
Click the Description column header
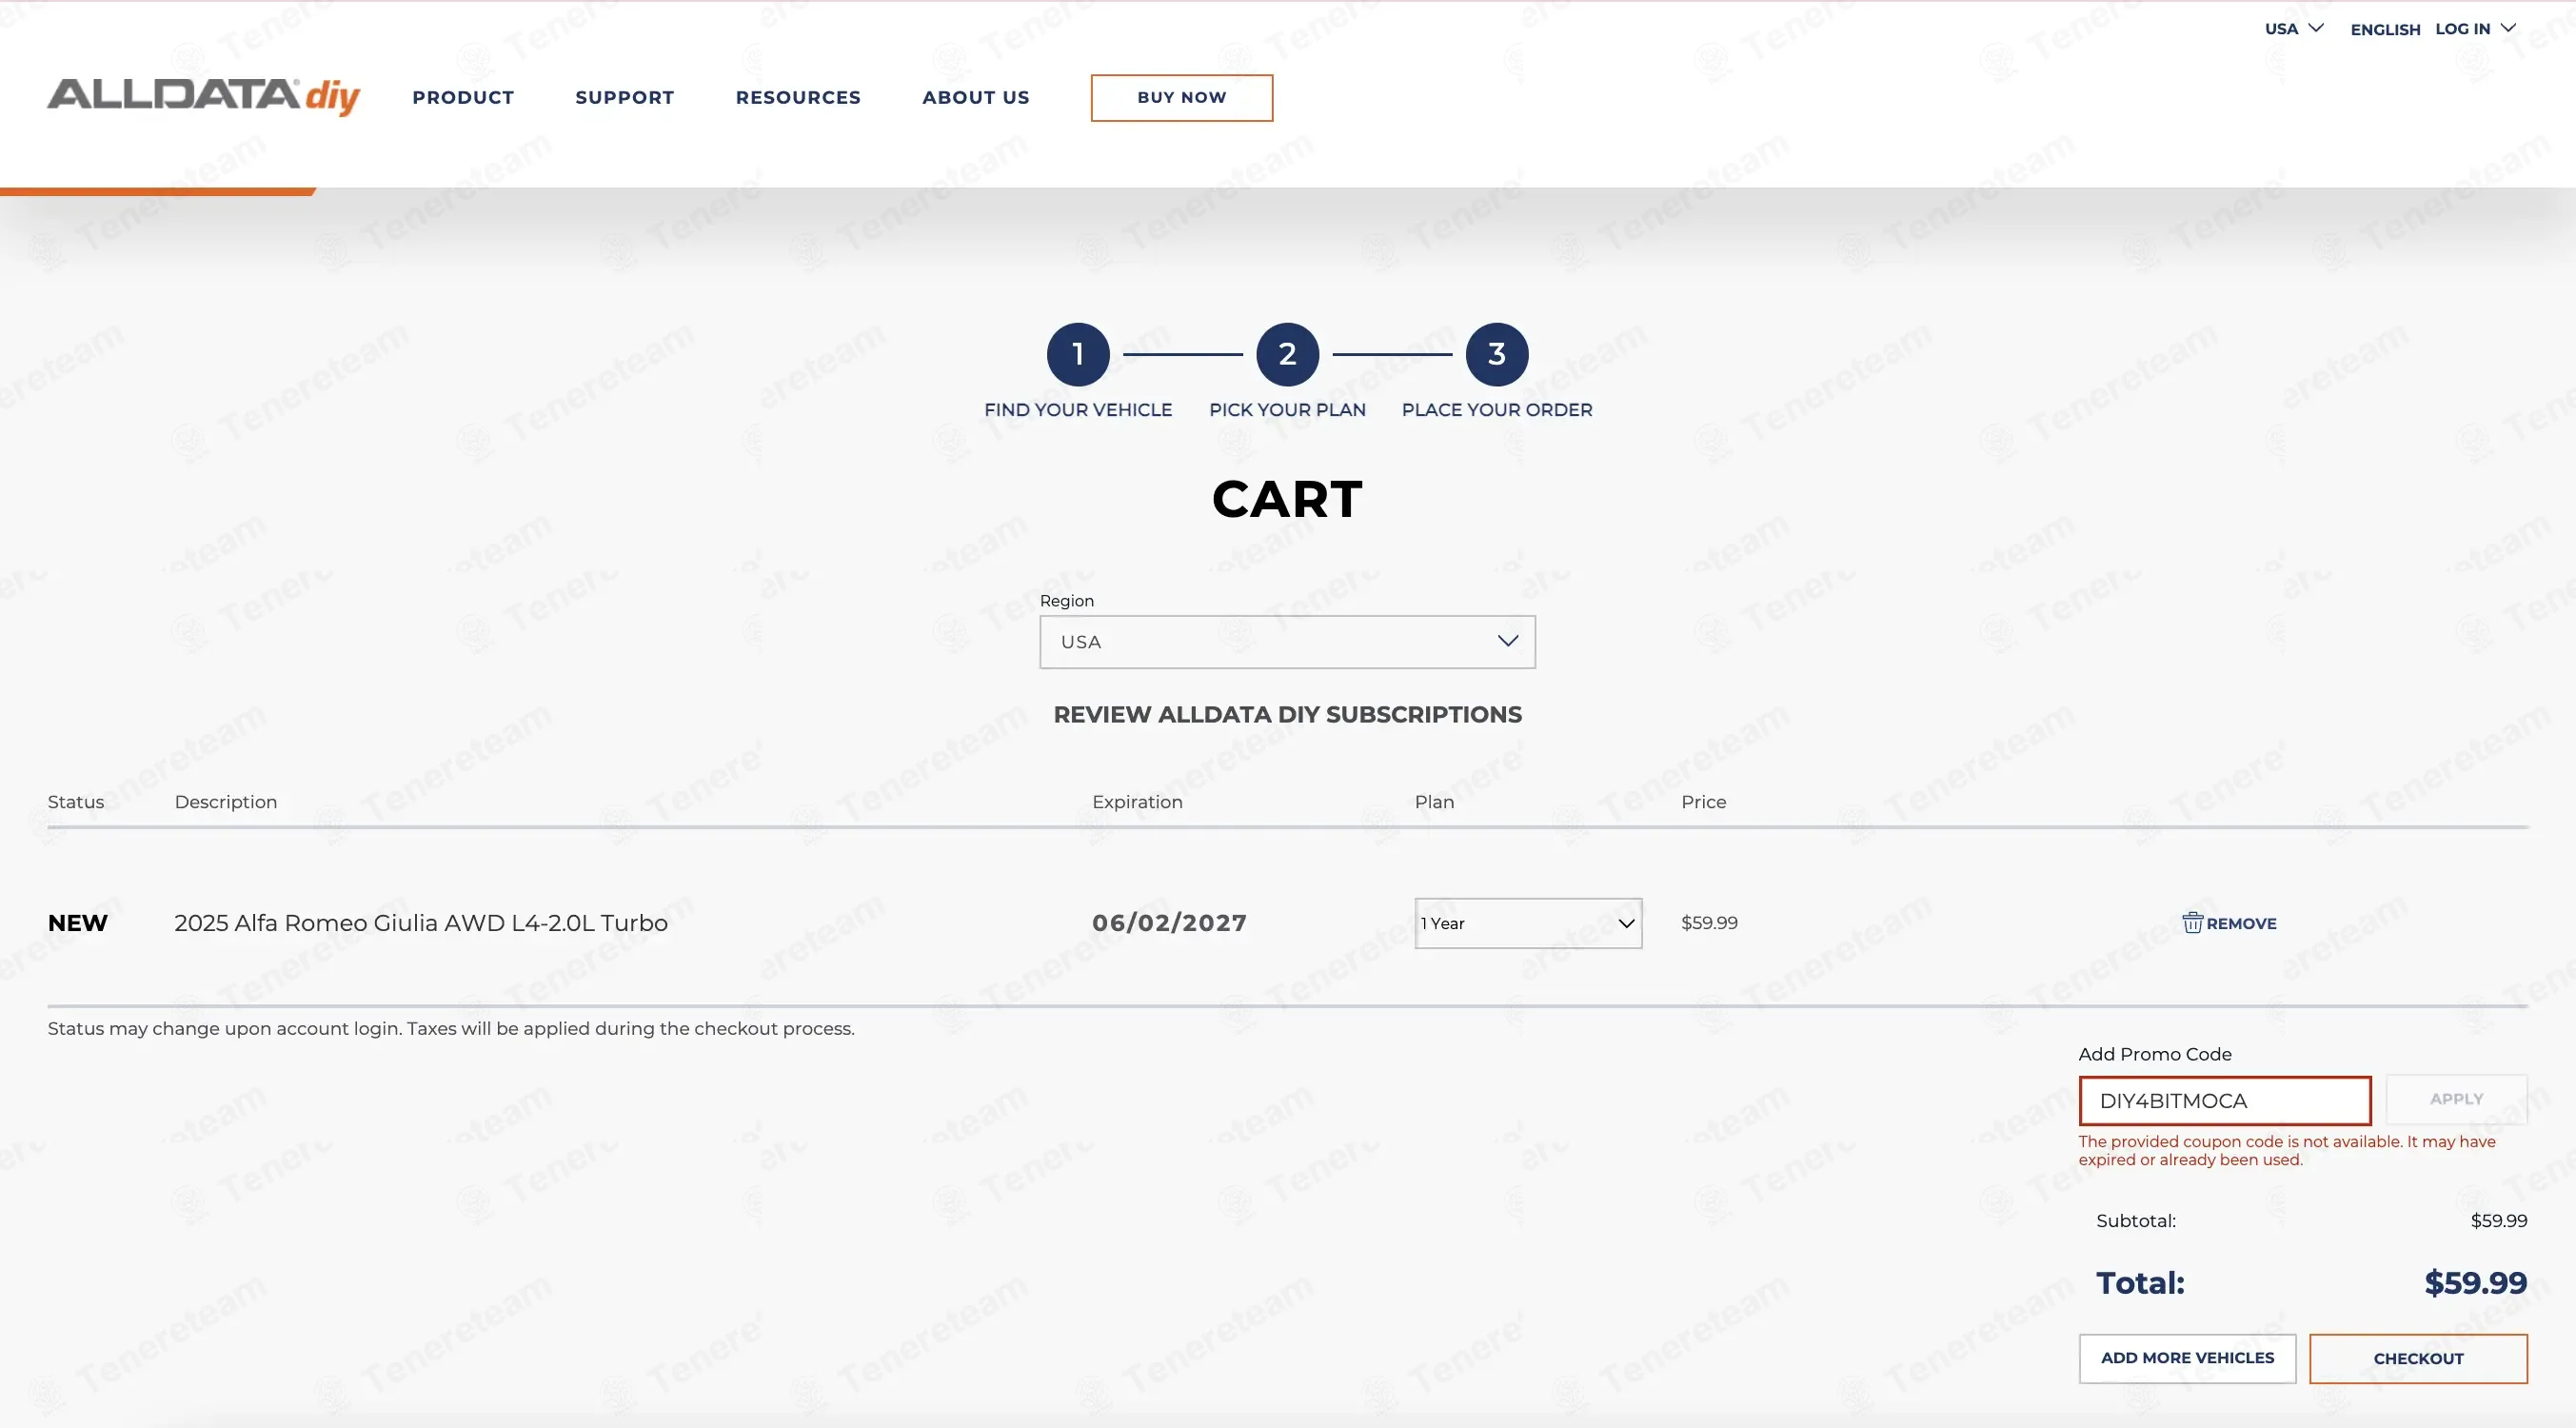(x=226, y=802)
